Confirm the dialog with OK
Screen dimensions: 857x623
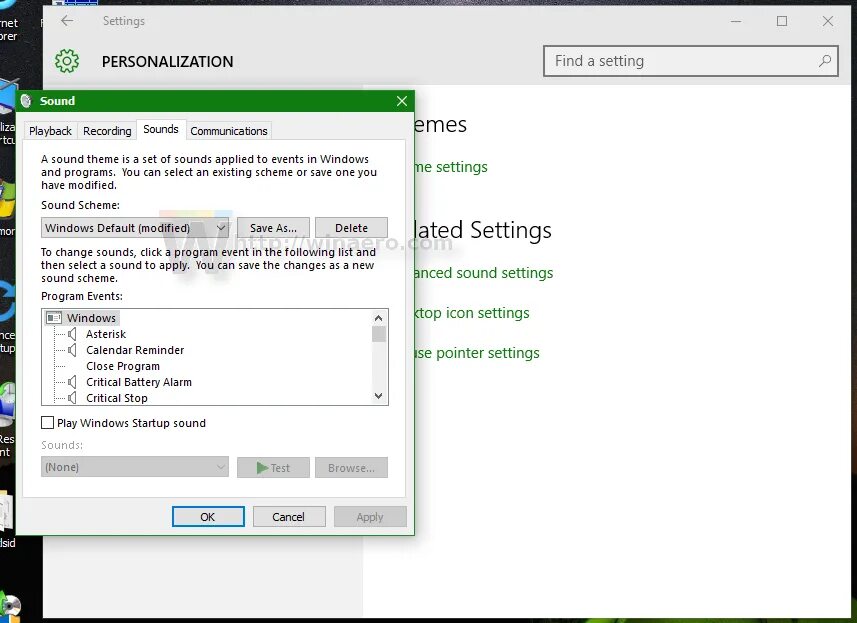pos(208,516)
